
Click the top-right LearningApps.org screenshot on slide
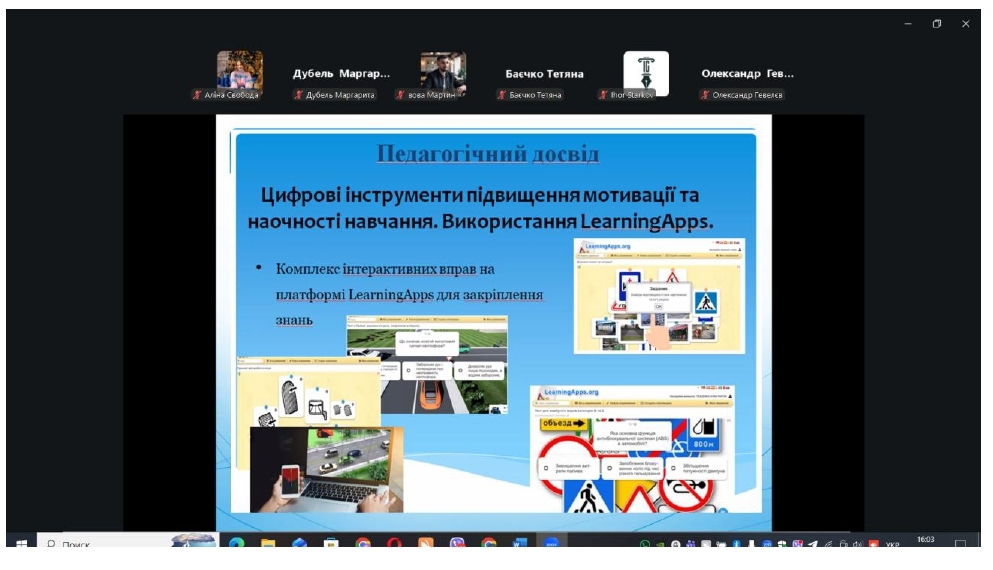tap(659, 296)
